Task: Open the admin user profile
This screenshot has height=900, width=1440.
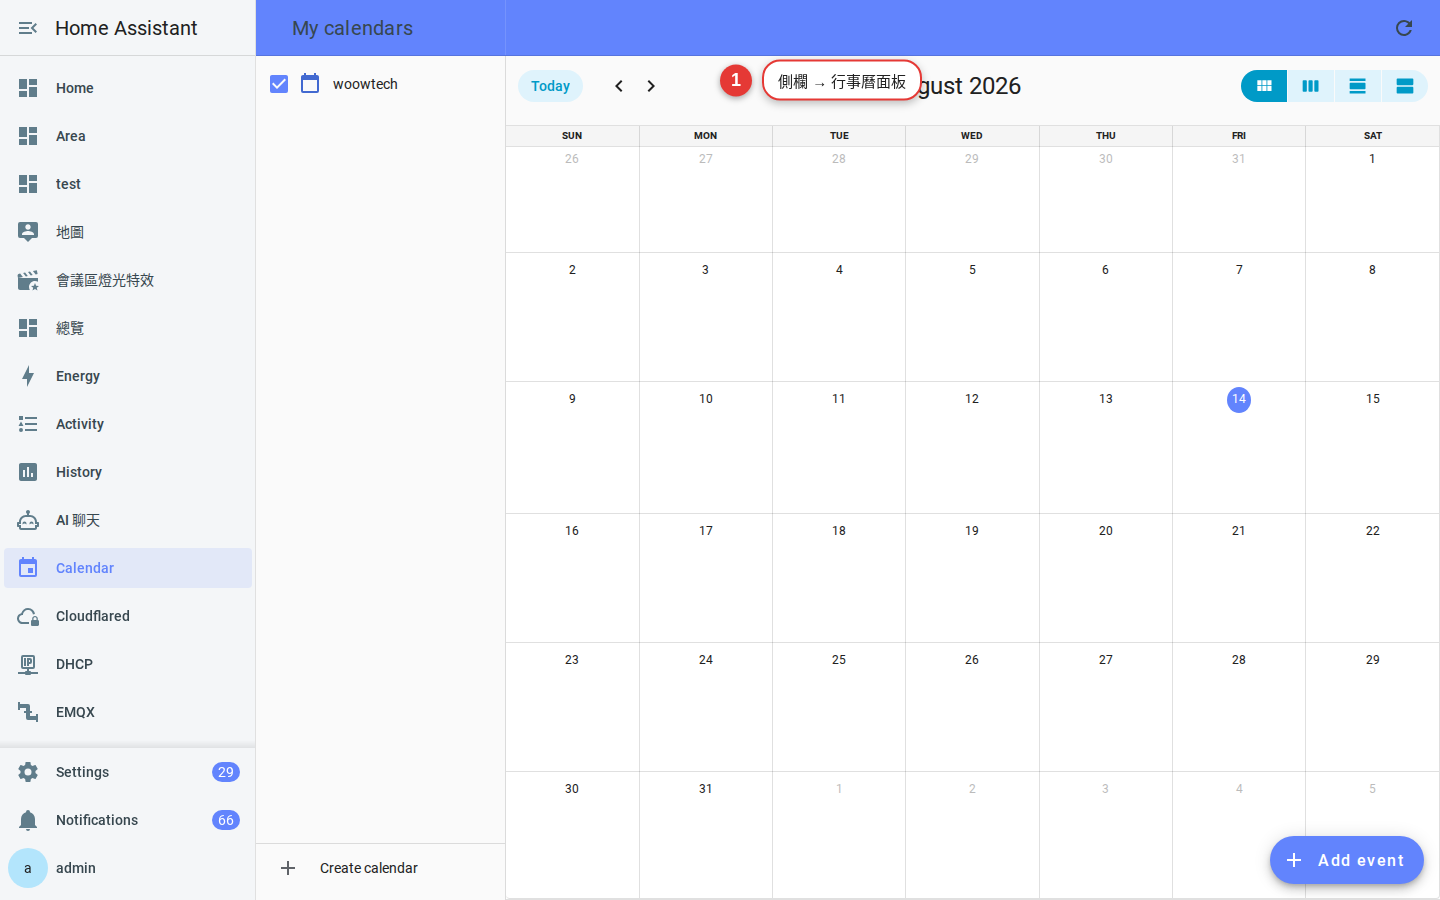Action: pos(128,868)
